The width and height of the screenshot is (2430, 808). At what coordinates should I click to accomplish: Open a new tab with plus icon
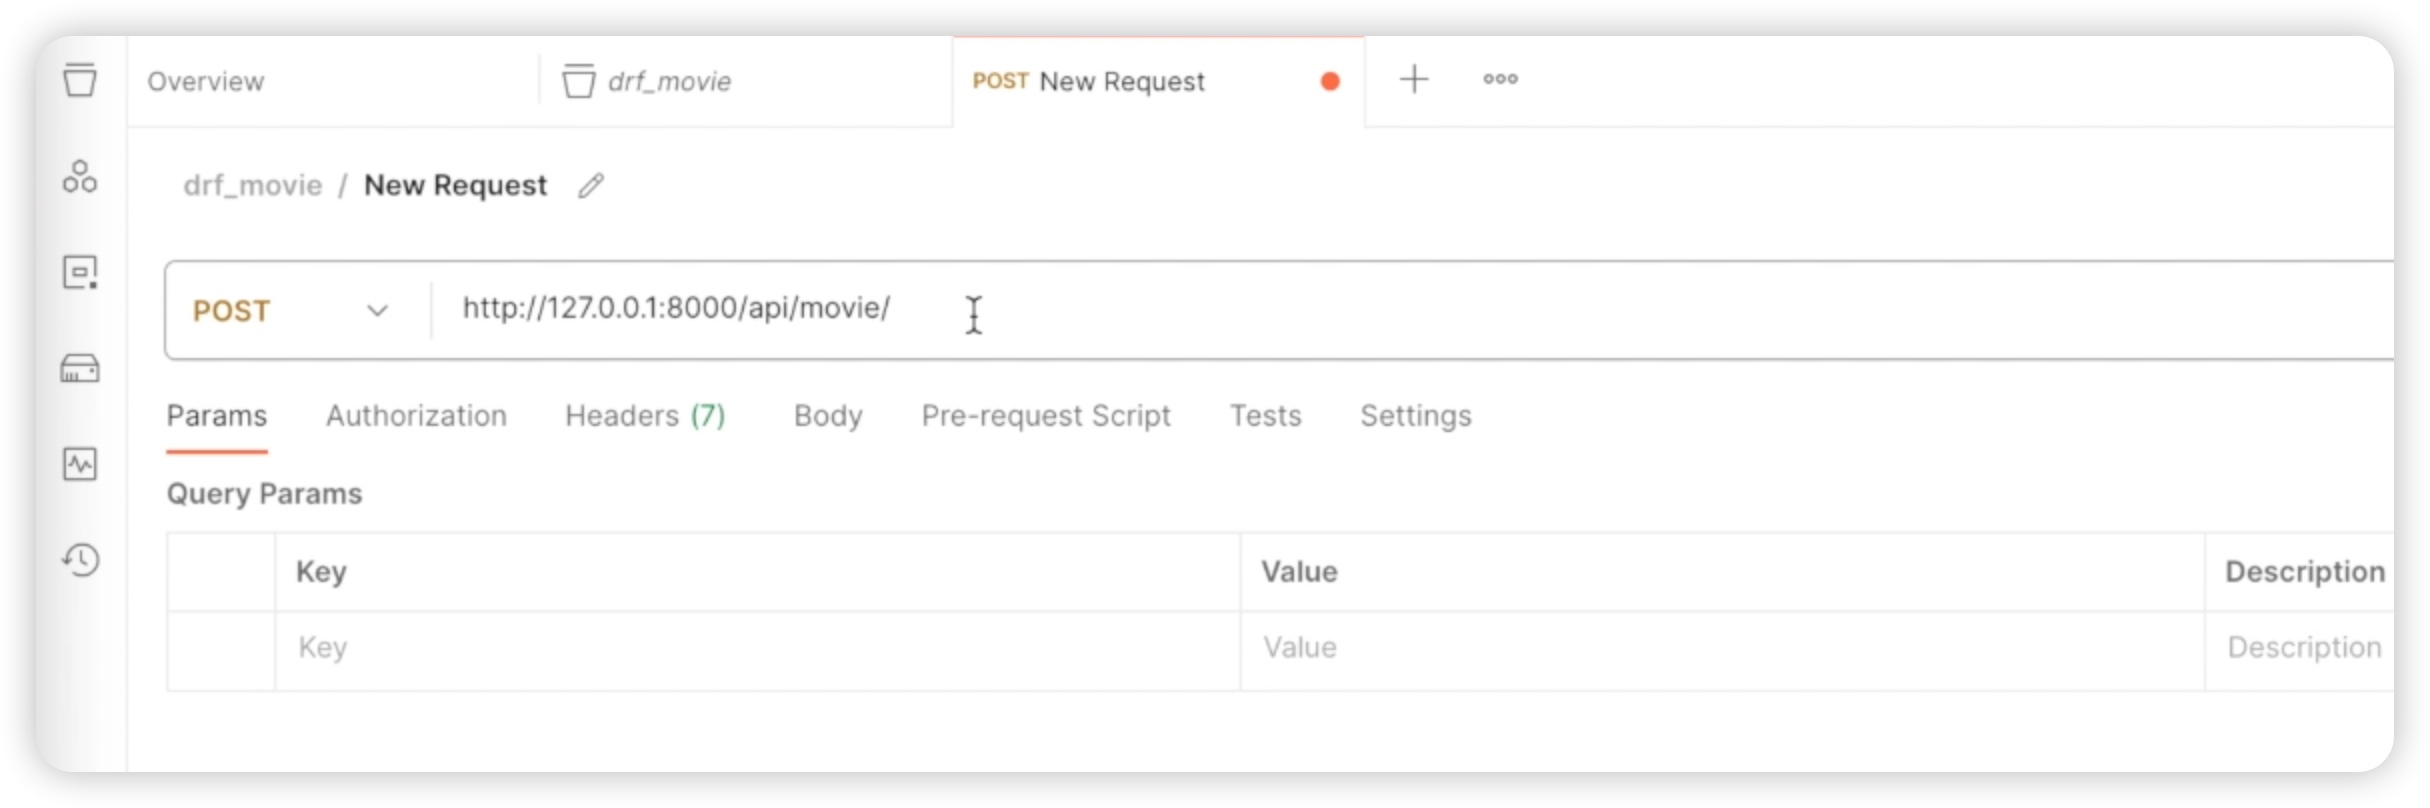(x=1414, y=79)
